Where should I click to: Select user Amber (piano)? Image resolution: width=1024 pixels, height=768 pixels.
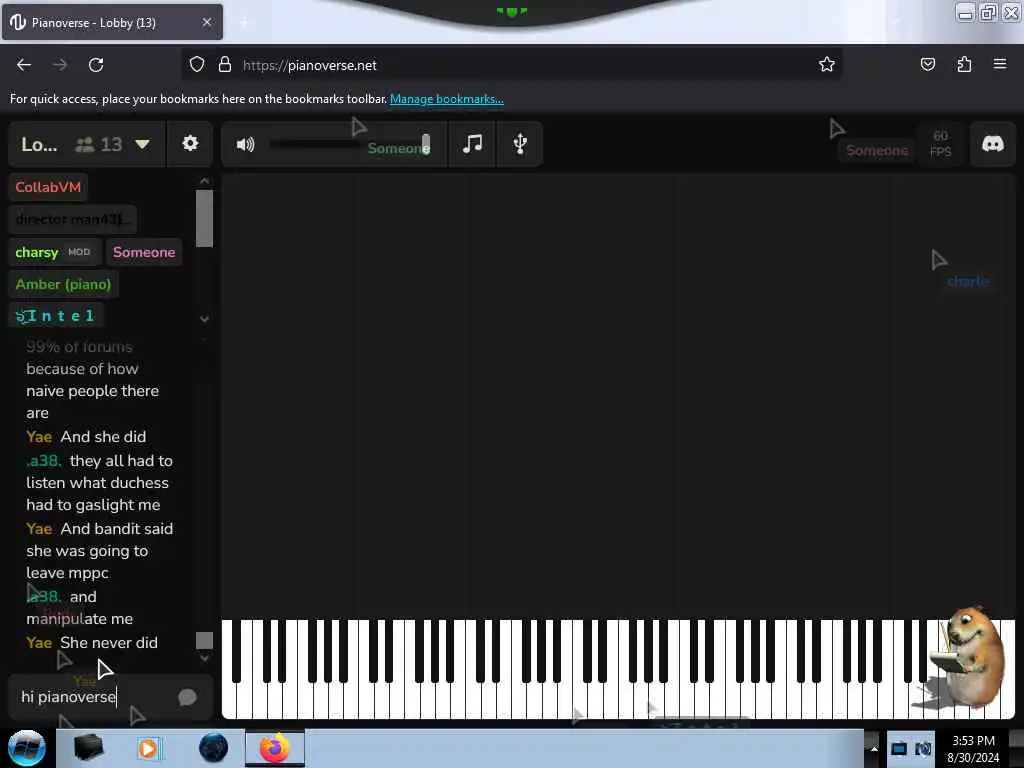click(x=63, y=284)
